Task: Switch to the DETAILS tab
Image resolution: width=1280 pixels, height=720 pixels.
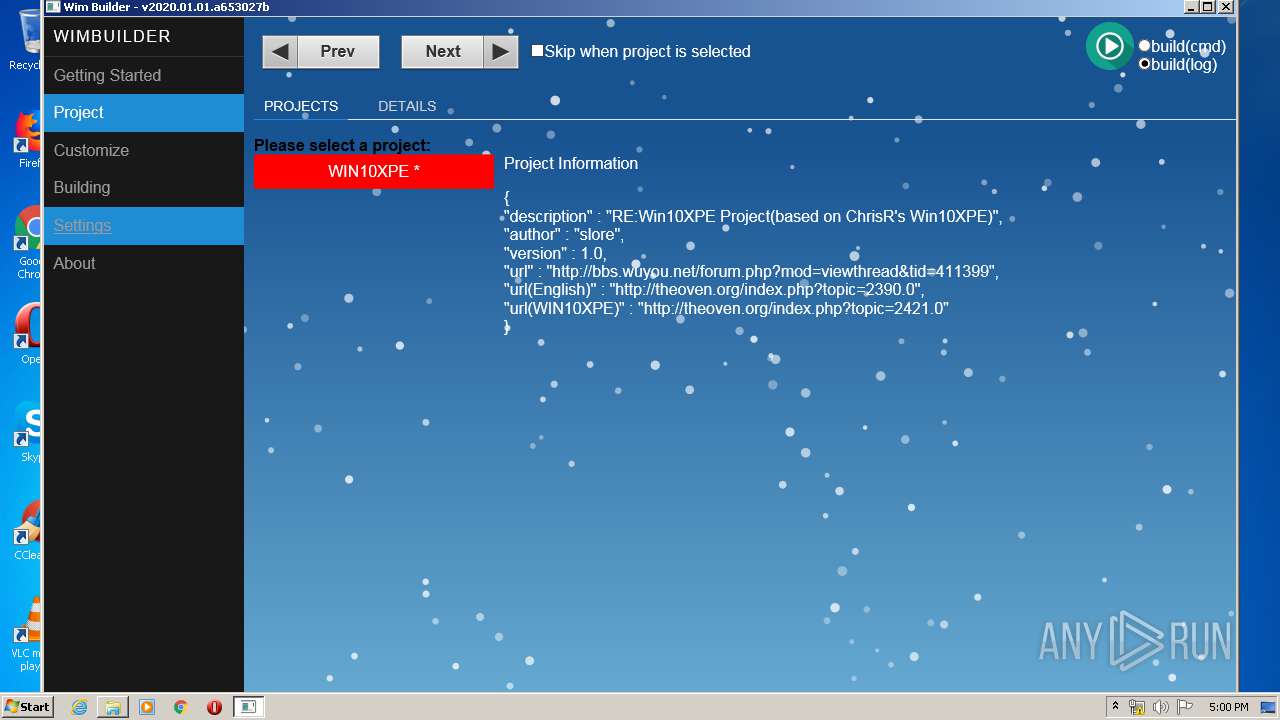Action: pos(407,106)
